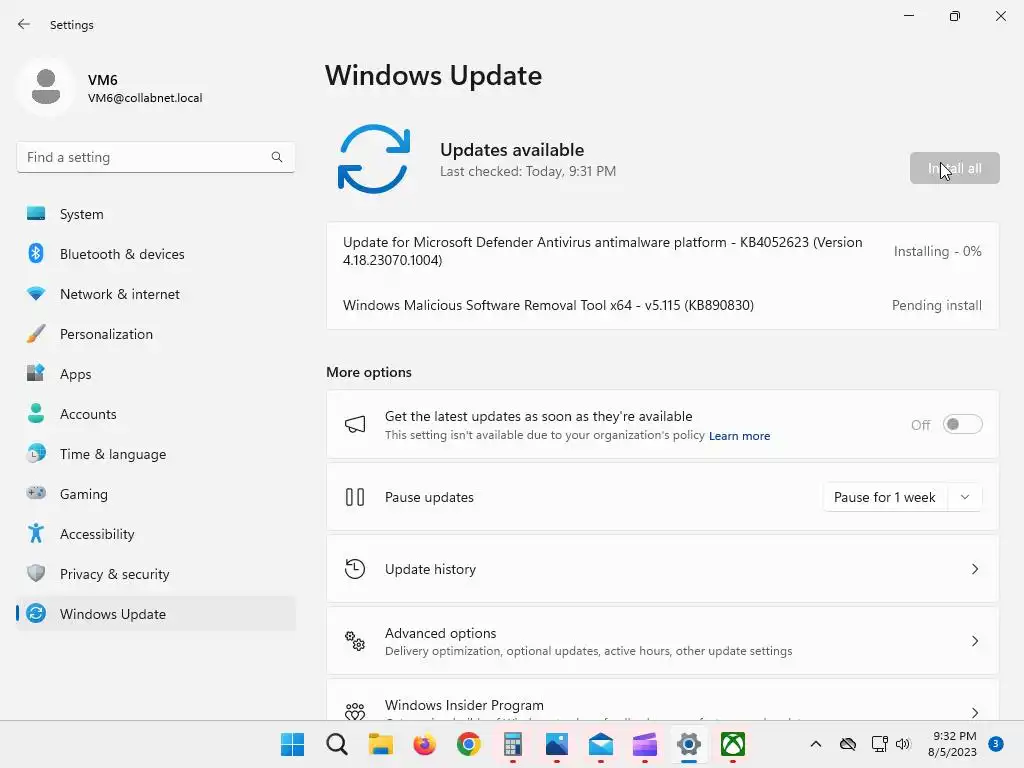The height and width of the screenshot is (768, 1024).
Task: Open the Windows Start menu
Action: point(292,744)
